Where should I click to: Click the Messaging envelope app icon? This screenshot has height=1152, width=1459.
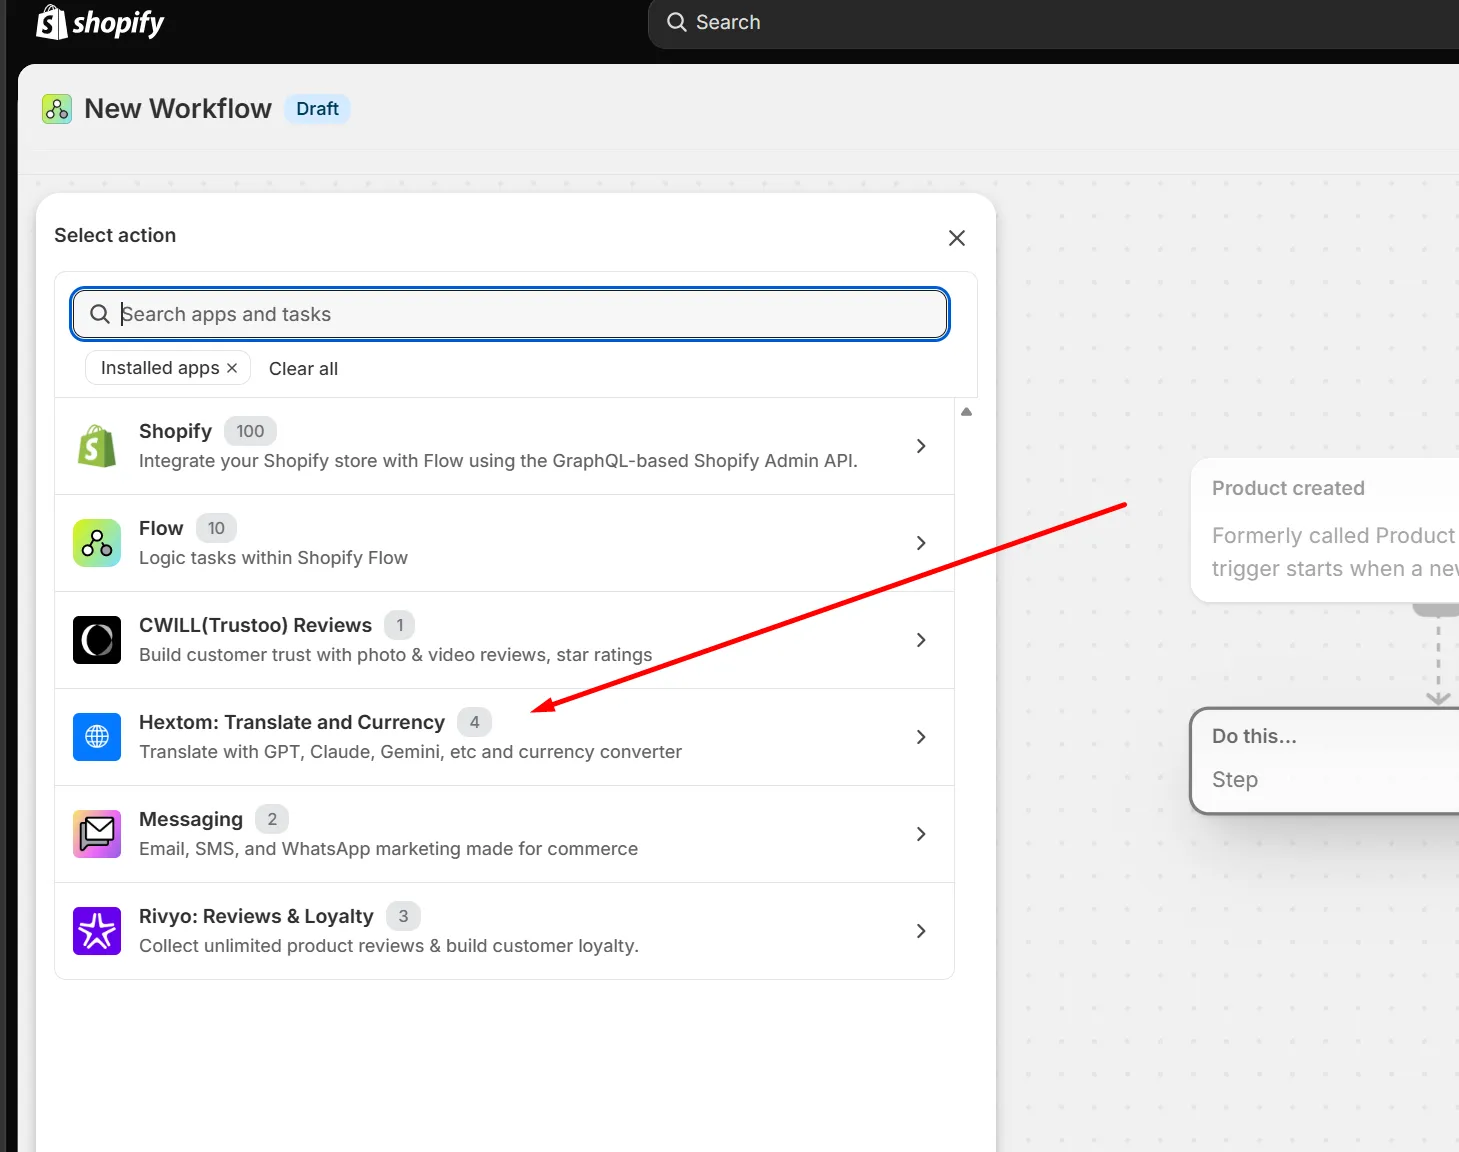(x=97, y=834)
